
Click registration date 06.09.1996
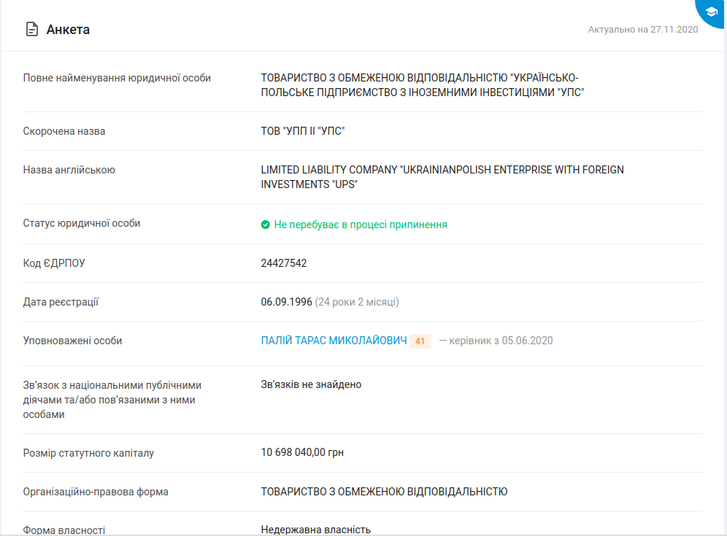tap(286, 302)
